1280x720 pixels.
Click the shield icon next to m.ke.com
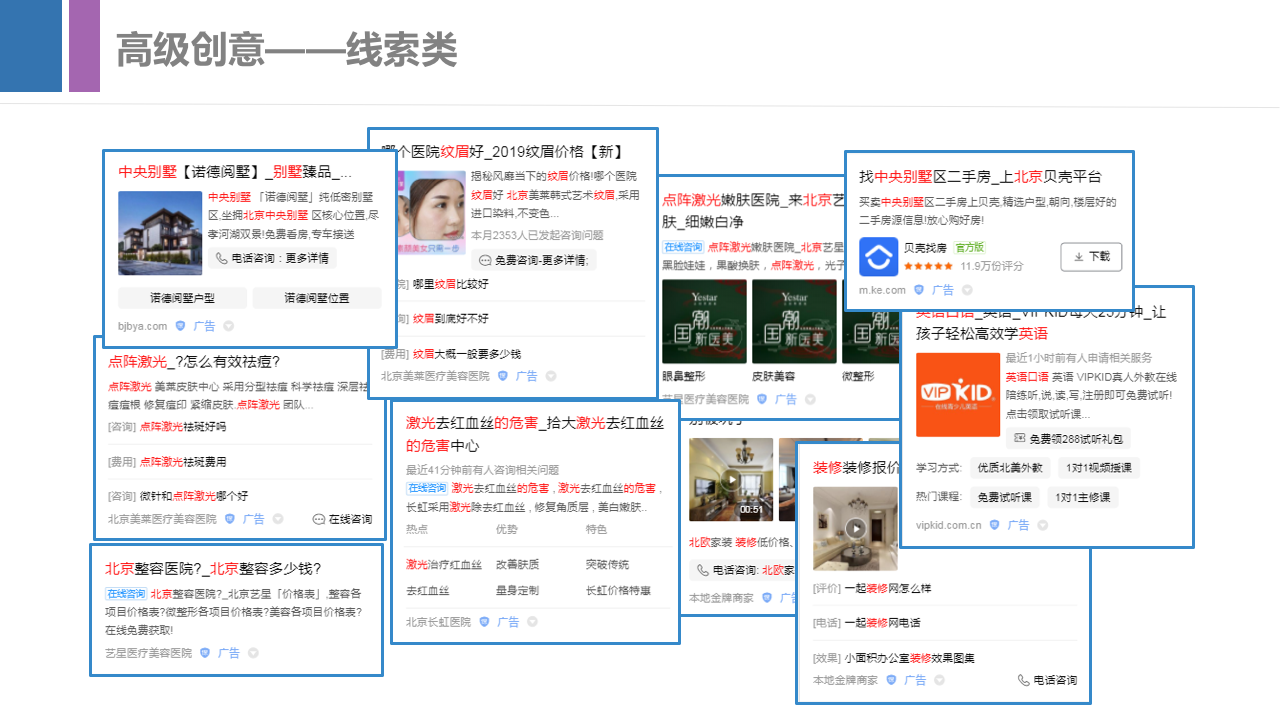pyautogui.click(x=919, y=290)
